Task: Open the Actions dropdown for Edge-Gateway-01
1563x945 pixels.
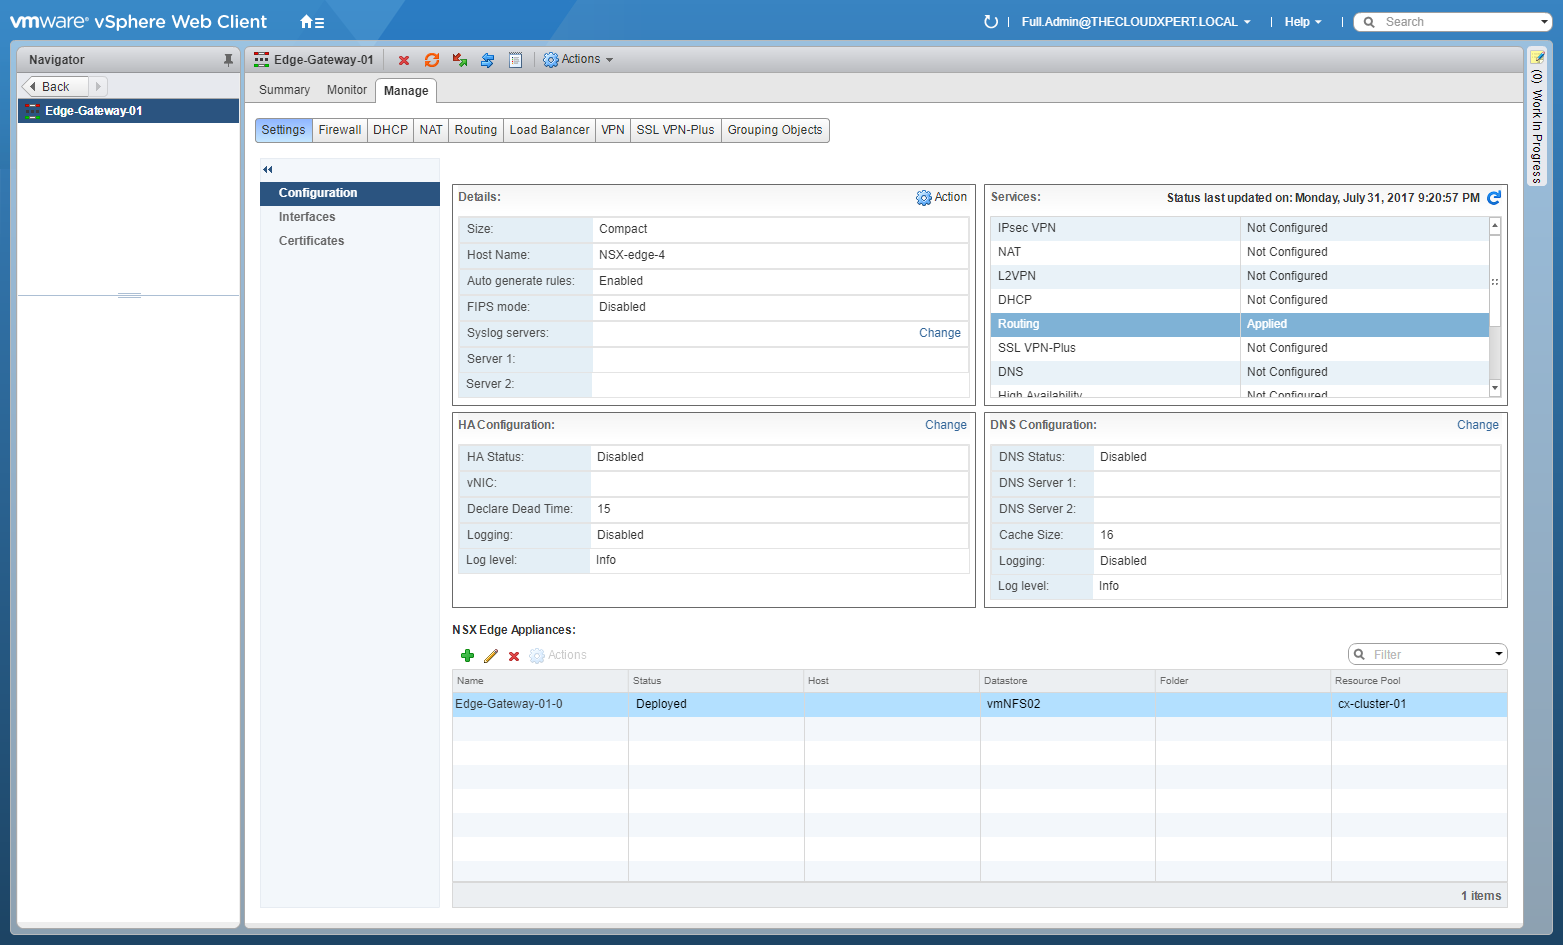Action: click(578, 60)
